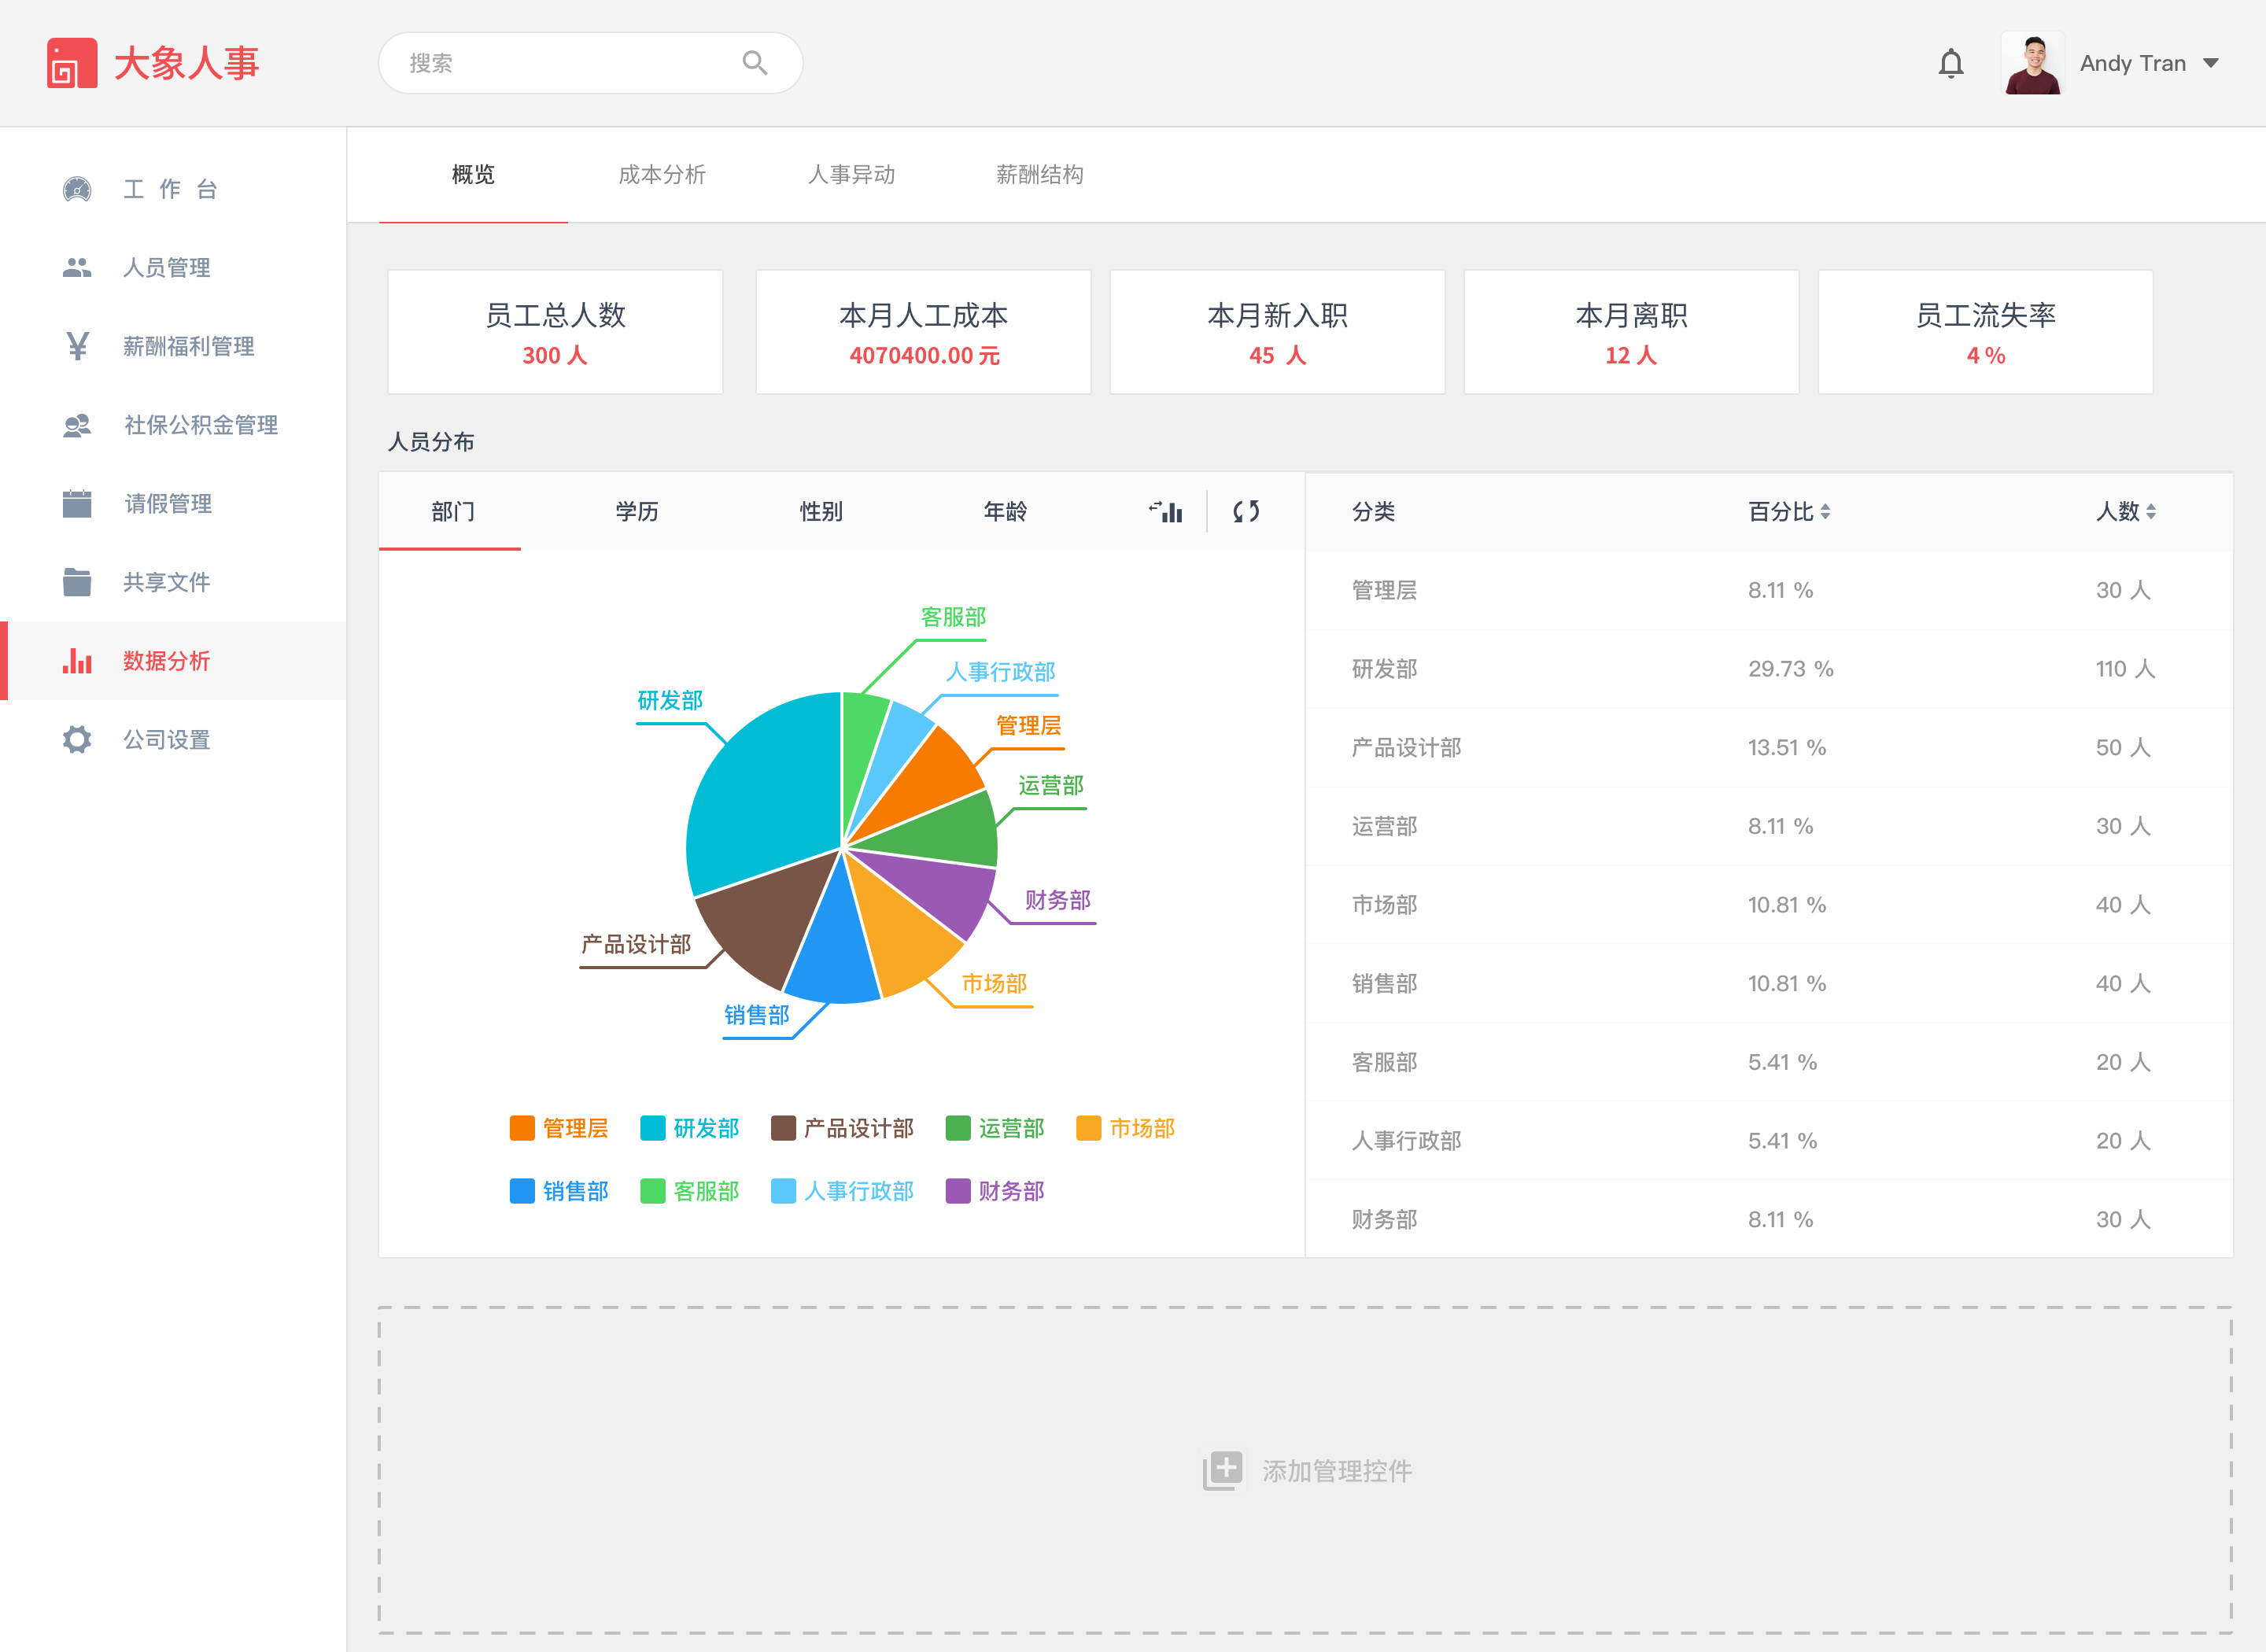
Task: Click into the 搜索 search field
Action: (560, 63)
